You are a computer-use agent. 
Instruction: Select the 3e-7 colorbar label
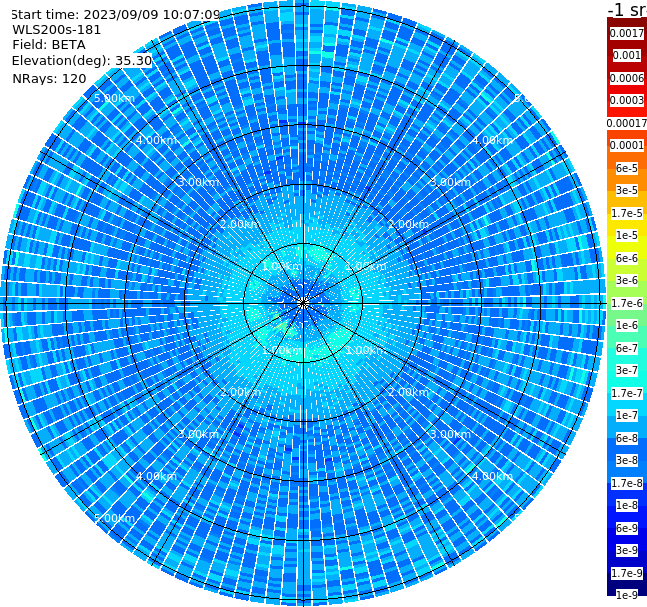pyautogui.click(x=627, y=370)
